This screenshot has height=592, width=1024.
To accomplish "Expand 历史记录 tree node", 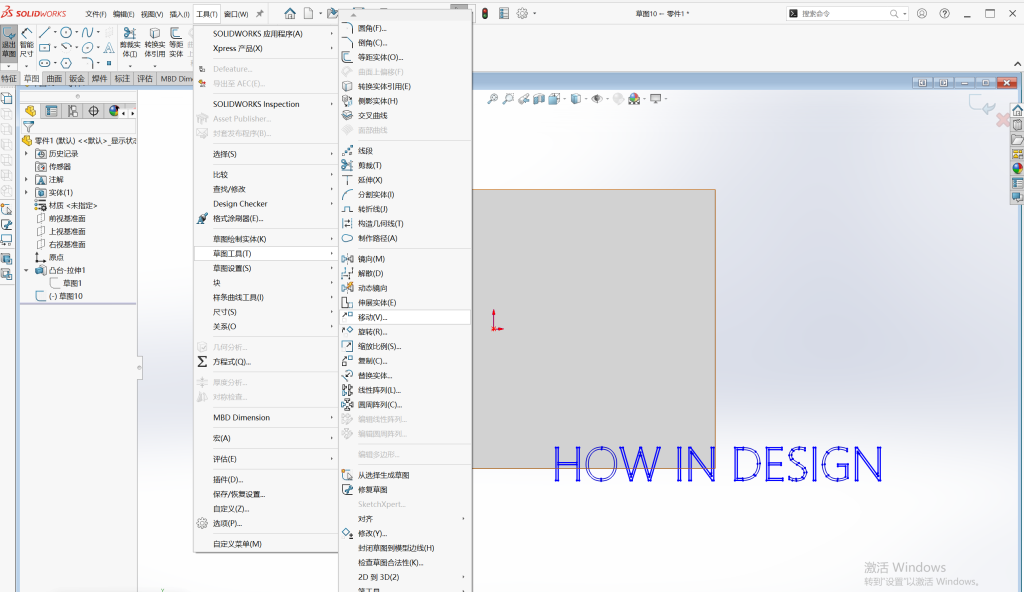I will (x=27, y=154).
